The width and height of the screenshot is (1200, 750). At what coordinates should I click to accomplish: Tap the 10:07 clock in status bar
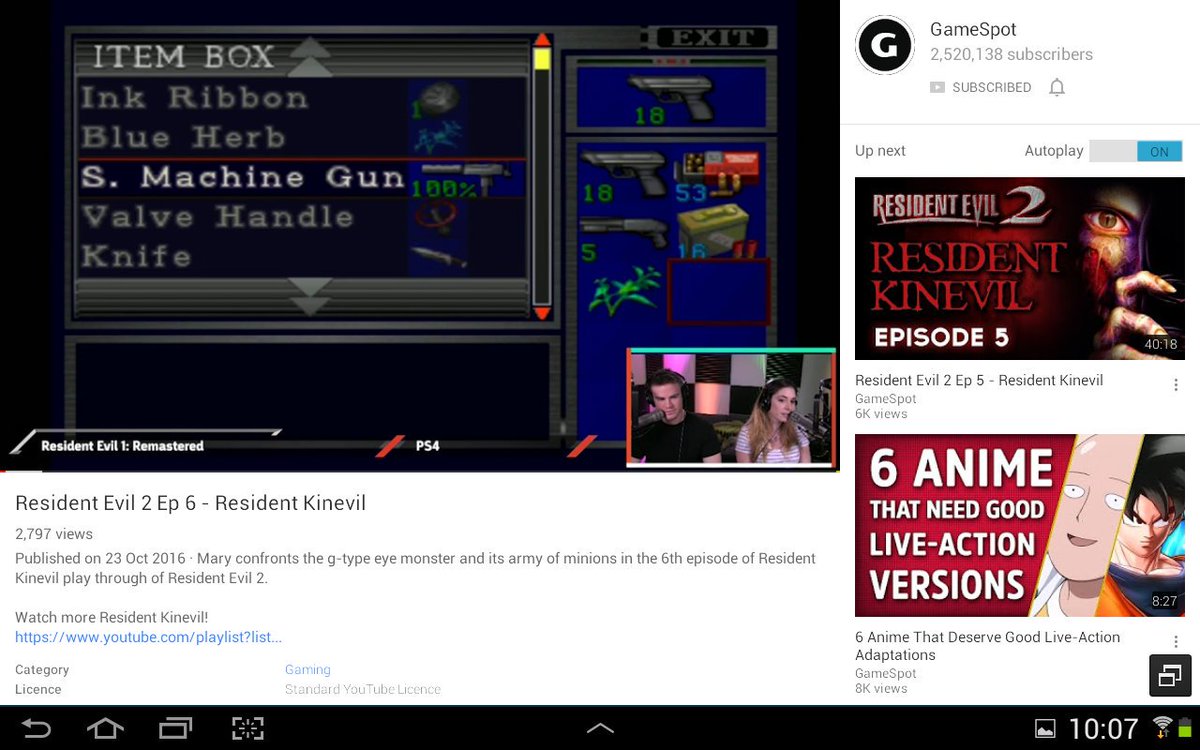point(1104,728)
